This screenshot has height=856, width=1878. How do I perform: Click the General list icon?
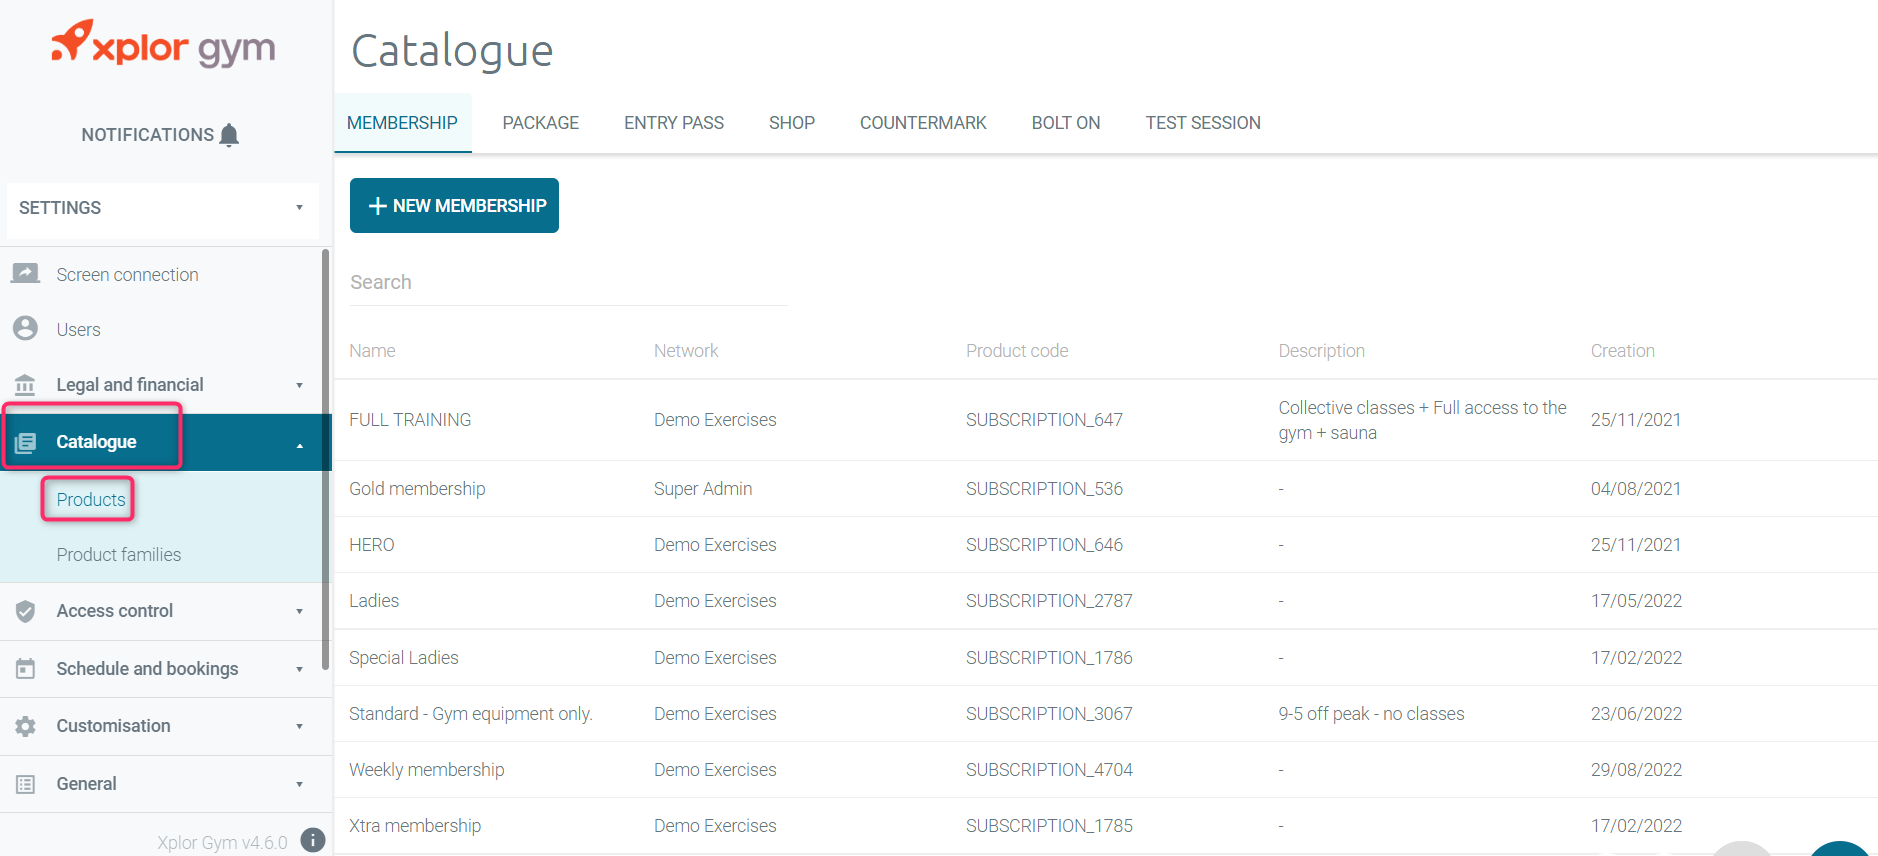click(25, 784)
